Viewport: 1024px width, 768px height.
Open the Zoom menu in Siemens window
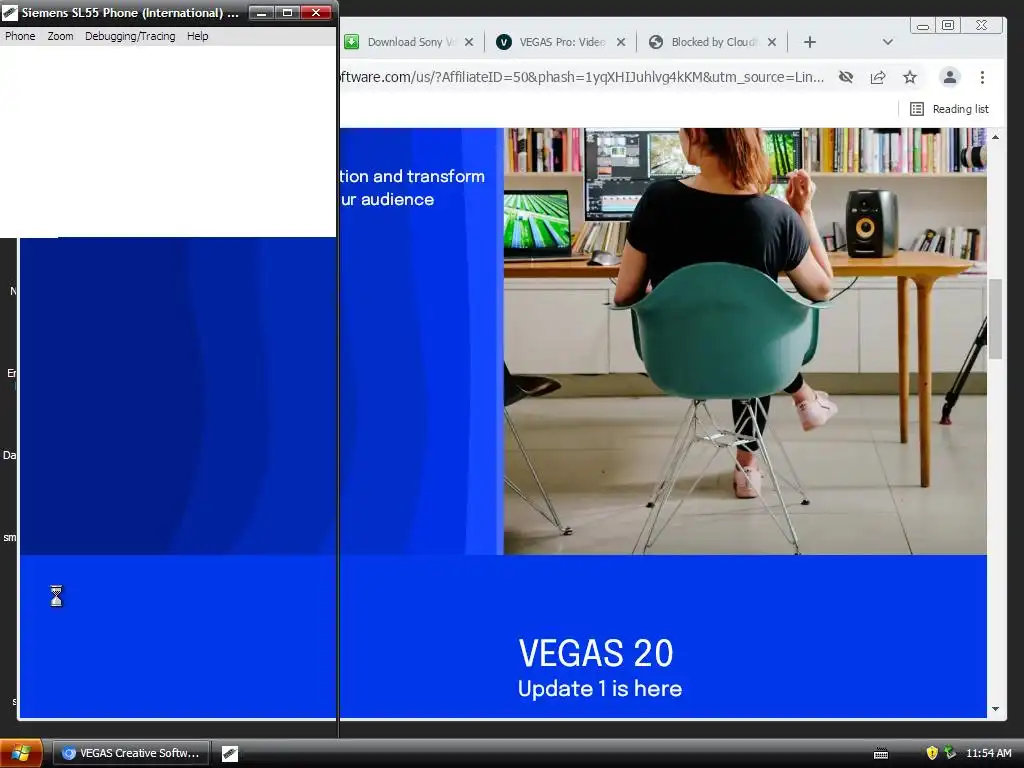click(x=60, y=36)
